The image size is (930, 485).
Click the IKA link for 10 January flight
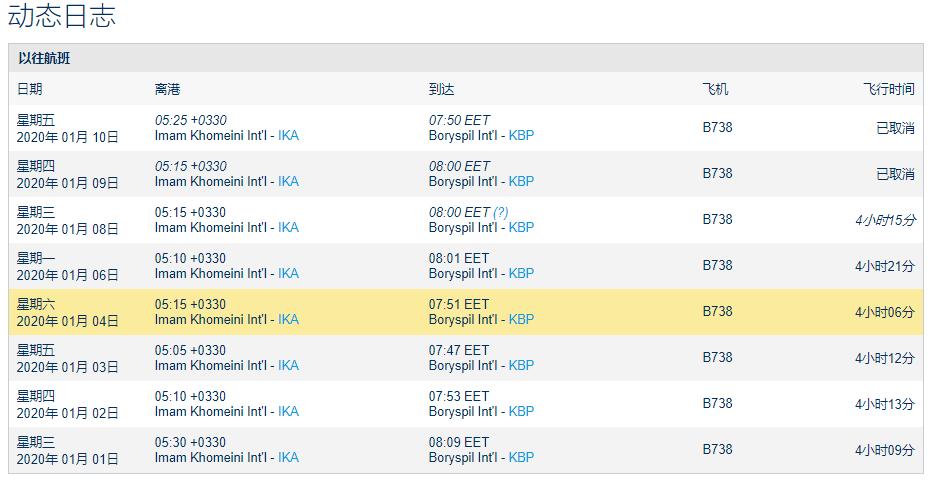point(288,135)
